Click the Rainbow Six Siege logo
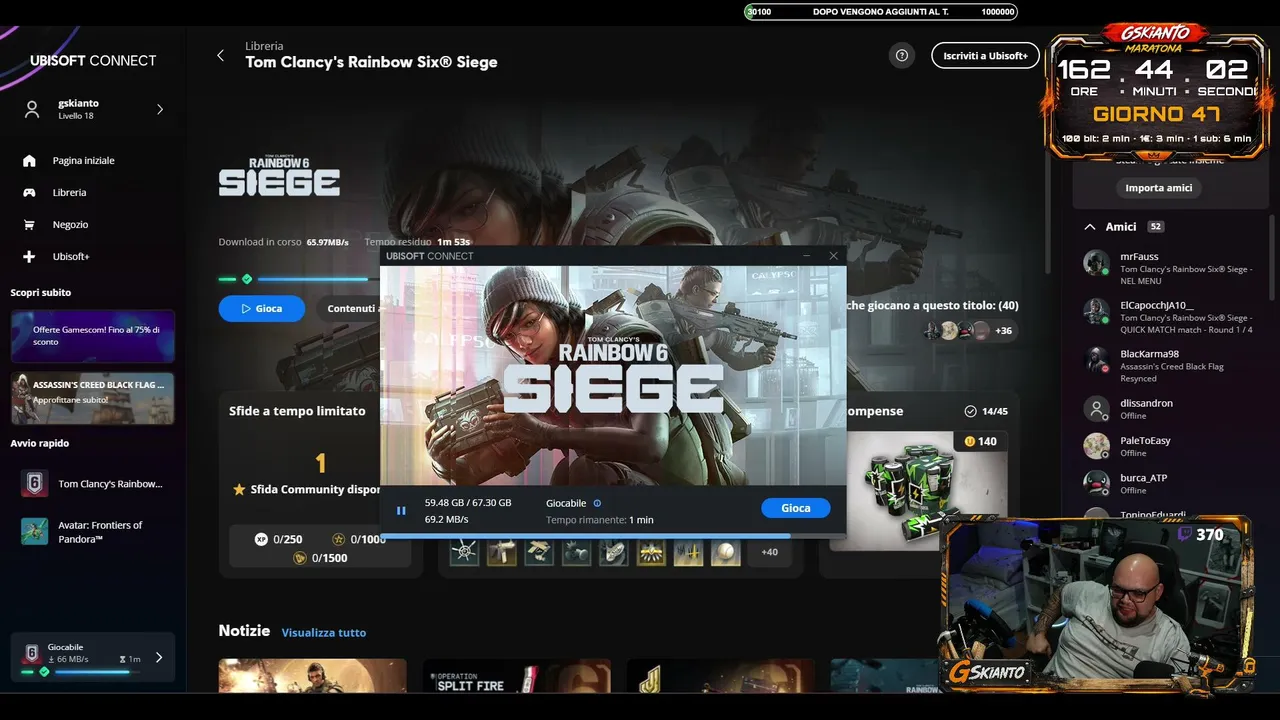Viewport: 1280px width, 720px height. 279,177
